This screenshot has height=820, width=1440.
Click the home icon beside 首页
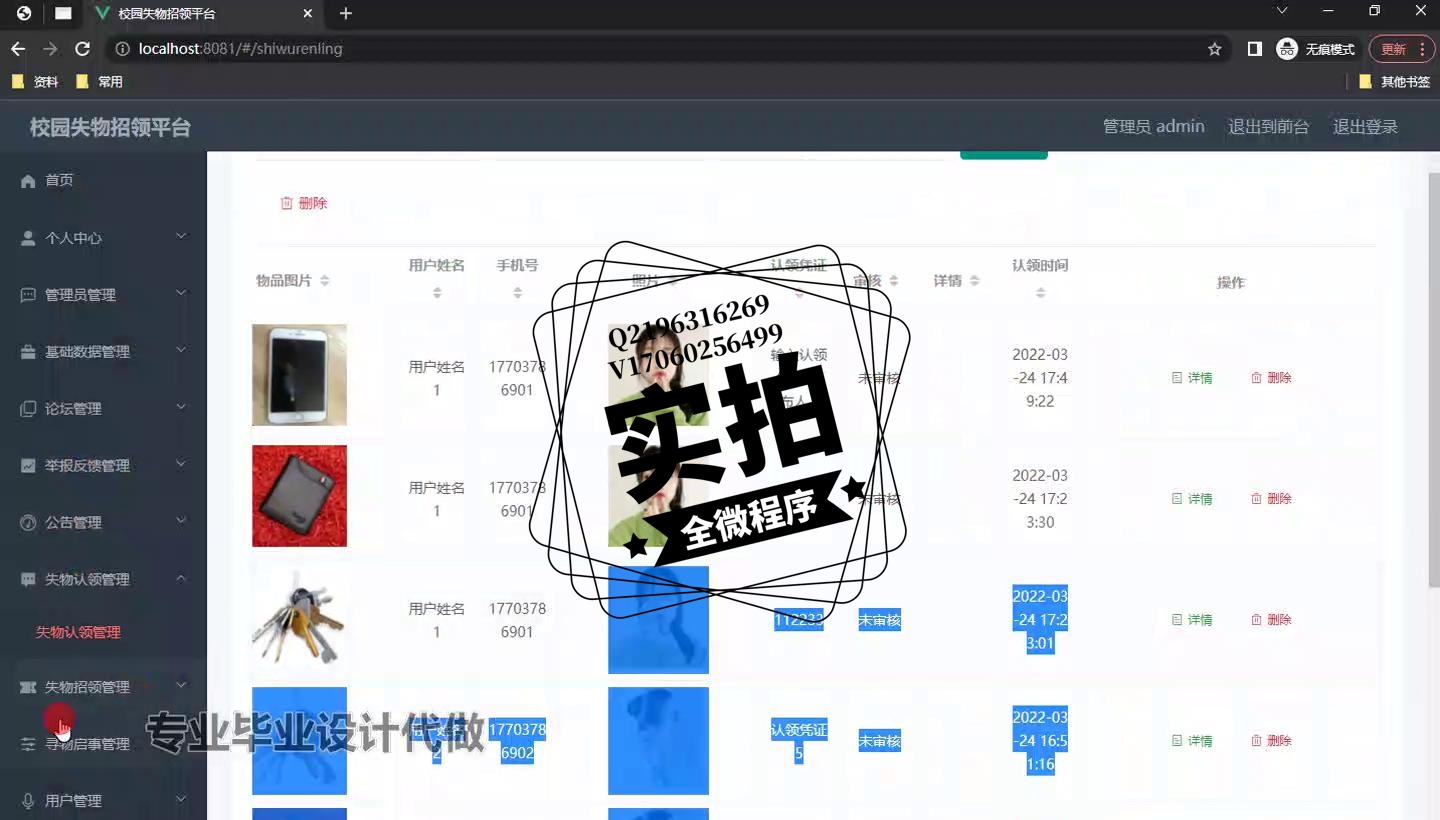[28, 181]
